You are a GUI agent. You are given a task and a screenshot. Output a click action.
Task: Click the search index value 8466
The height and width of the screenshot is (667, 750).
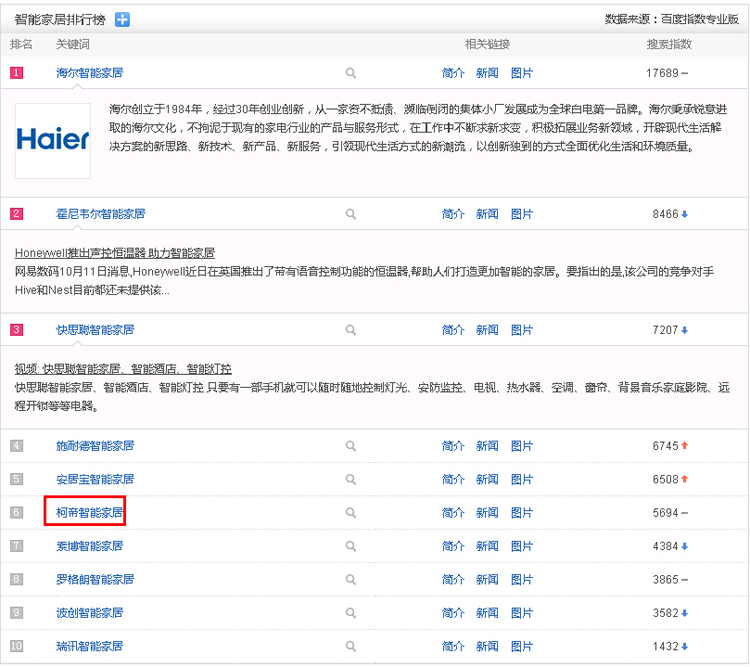point(666,213)
